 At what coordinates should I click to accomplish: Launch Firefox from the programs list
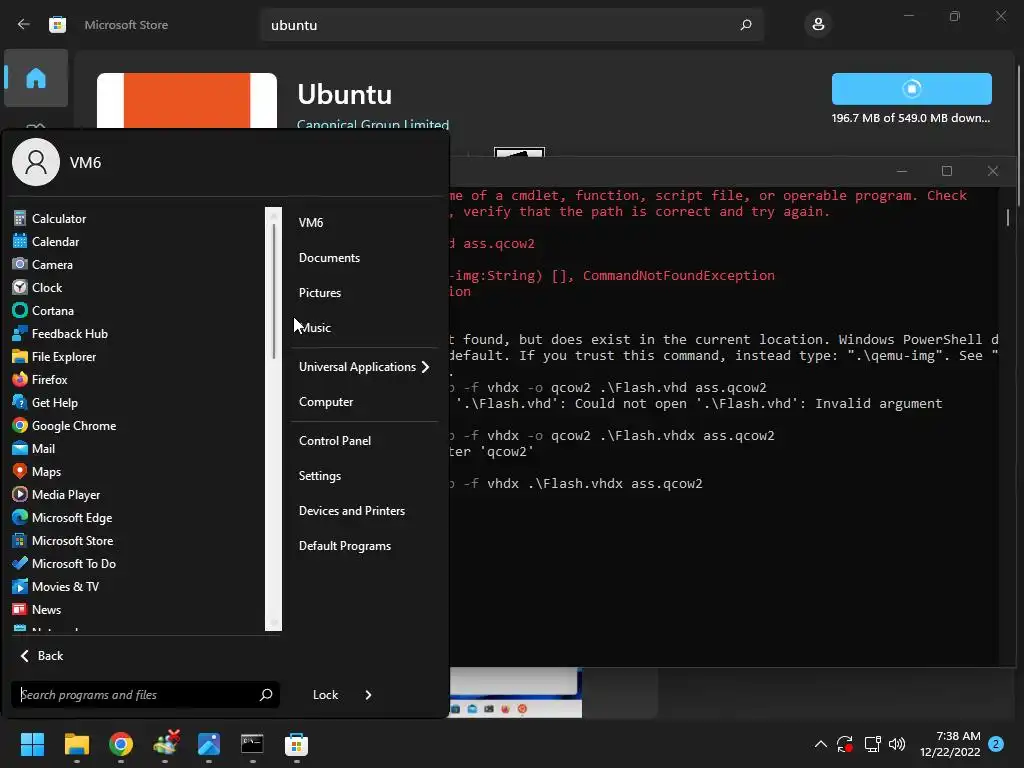(x=40, y=379)
